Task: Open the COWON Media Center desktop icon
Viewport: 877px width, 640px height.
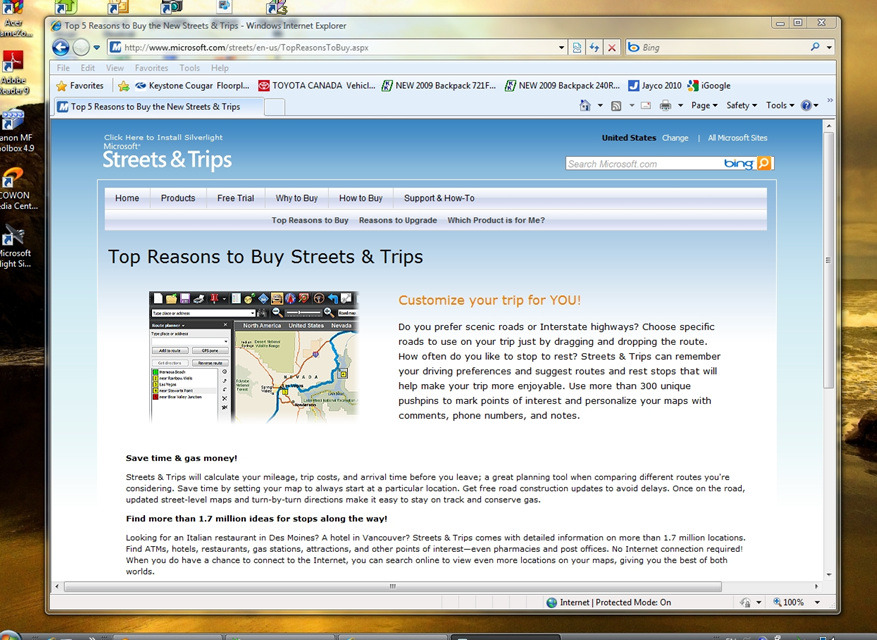Action: pyautogui.click(x=16, y=189)
